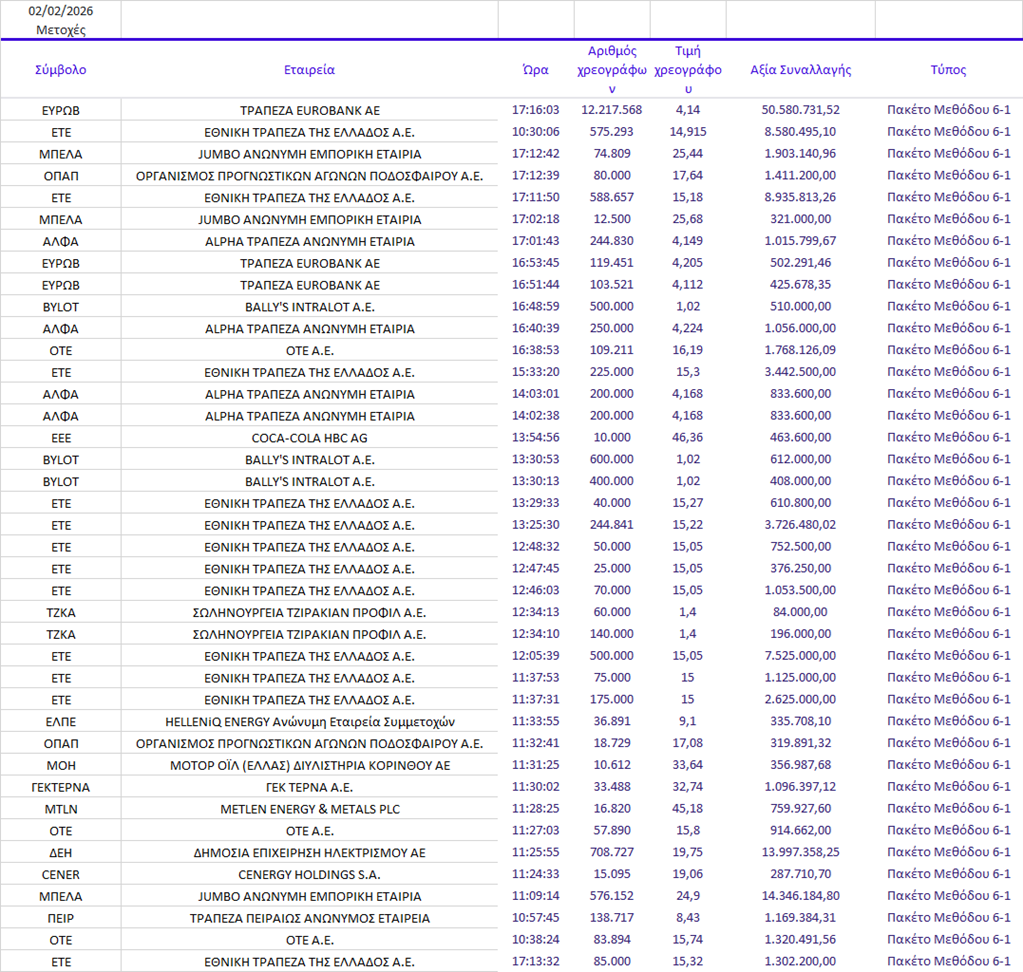Select the COCA-COLA HBC AG company cell
The height and width of the screenshot is (972, 1023).
pyautogui.click(x=309, y=438)
